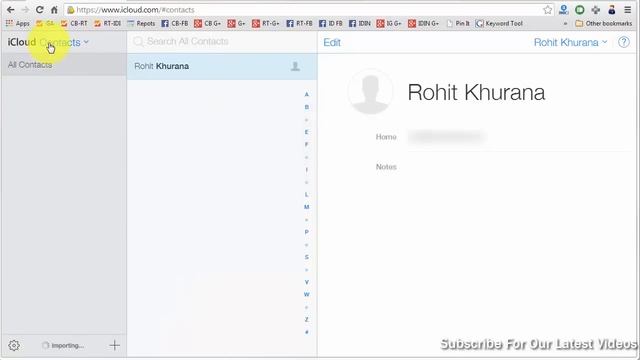Open the Other bookmarks folder

[603, 24]
